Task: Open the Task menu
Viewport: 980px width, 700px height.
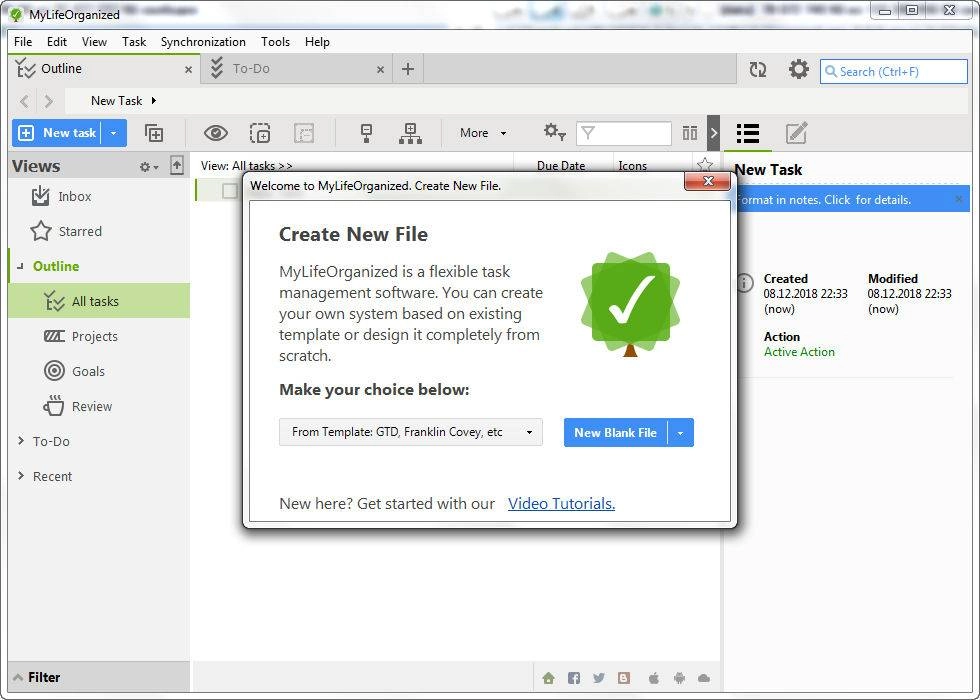Action: tap(134, 42)
